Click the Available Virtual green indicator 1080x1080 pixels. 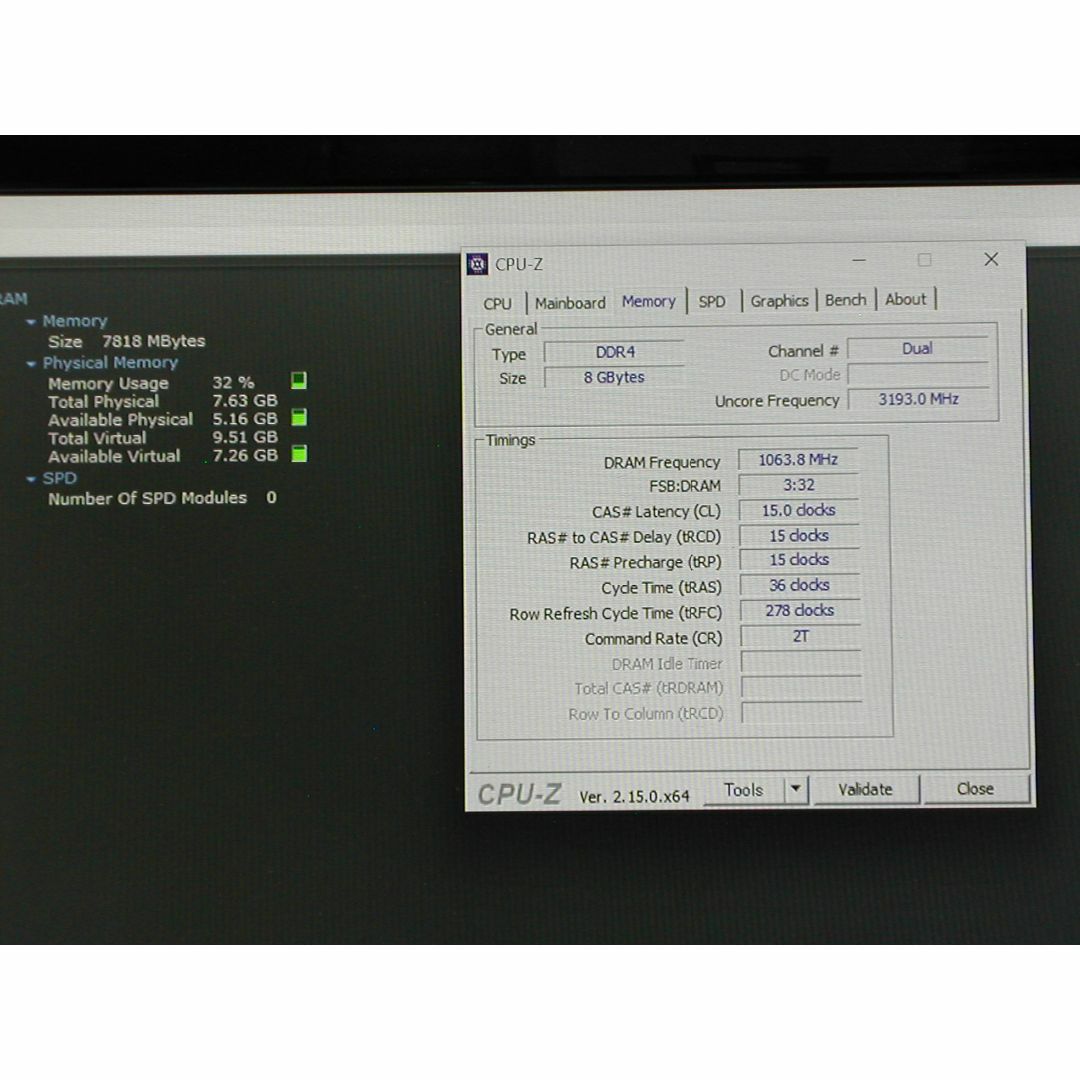(299, 453)
